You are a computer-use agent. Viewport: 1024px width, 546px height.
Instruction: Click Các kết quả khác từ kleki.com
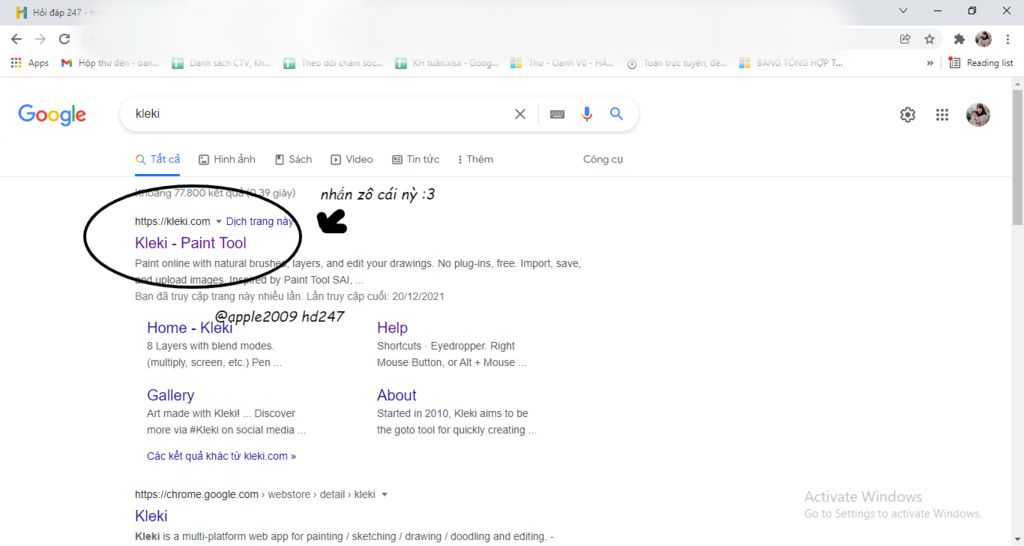coord(221,456)
